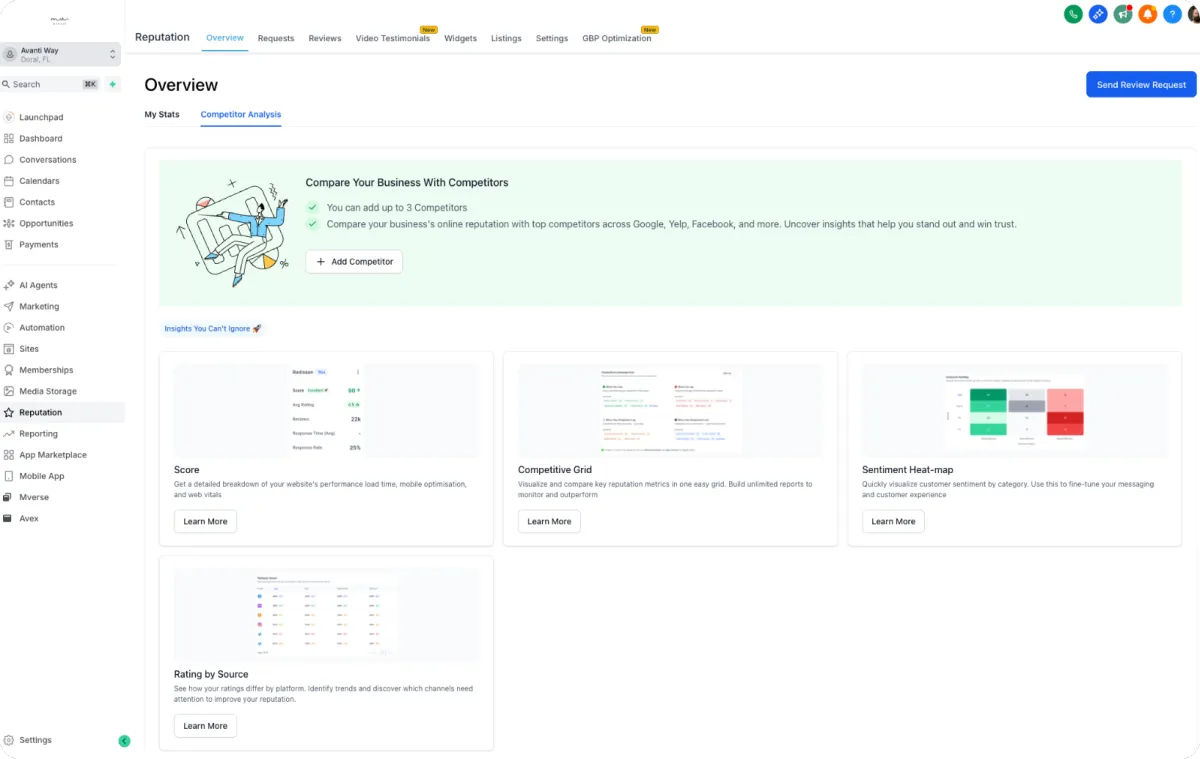Image resolution: width=1200 pixels, height=759 pixels.
Task: Click the green plus icon beside Search
Action: point(112,84)
